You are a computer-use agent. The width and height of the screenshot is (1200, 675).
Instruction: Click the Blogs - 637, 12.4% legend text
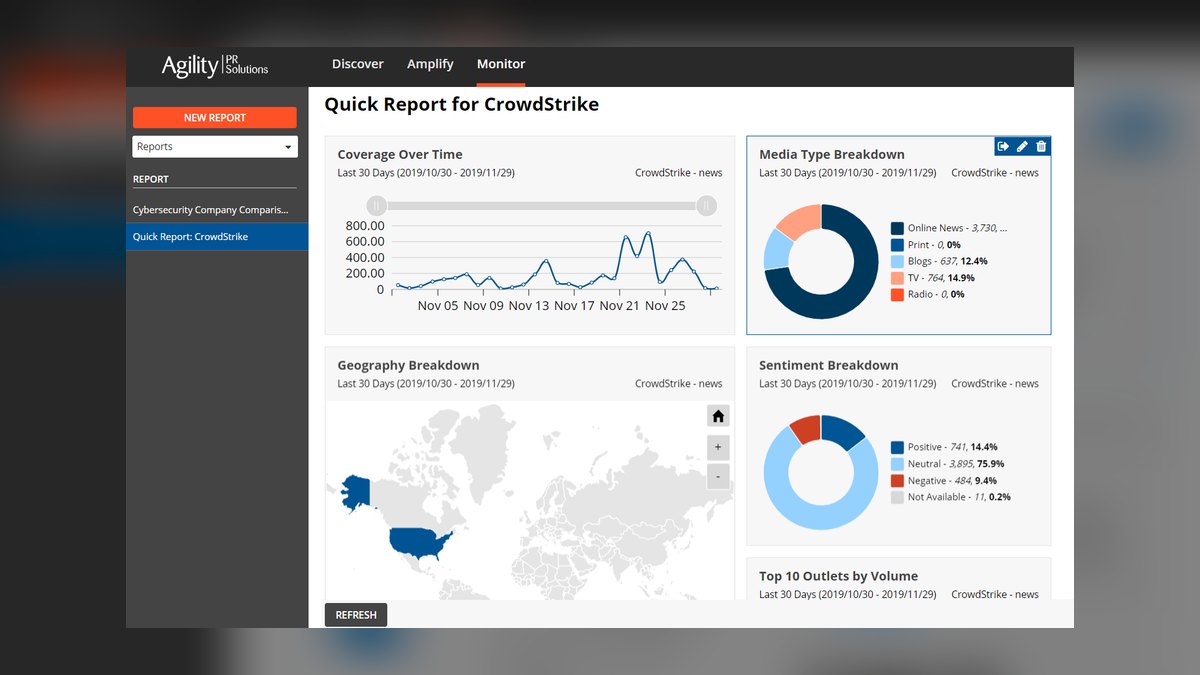(x=948, y=261)
